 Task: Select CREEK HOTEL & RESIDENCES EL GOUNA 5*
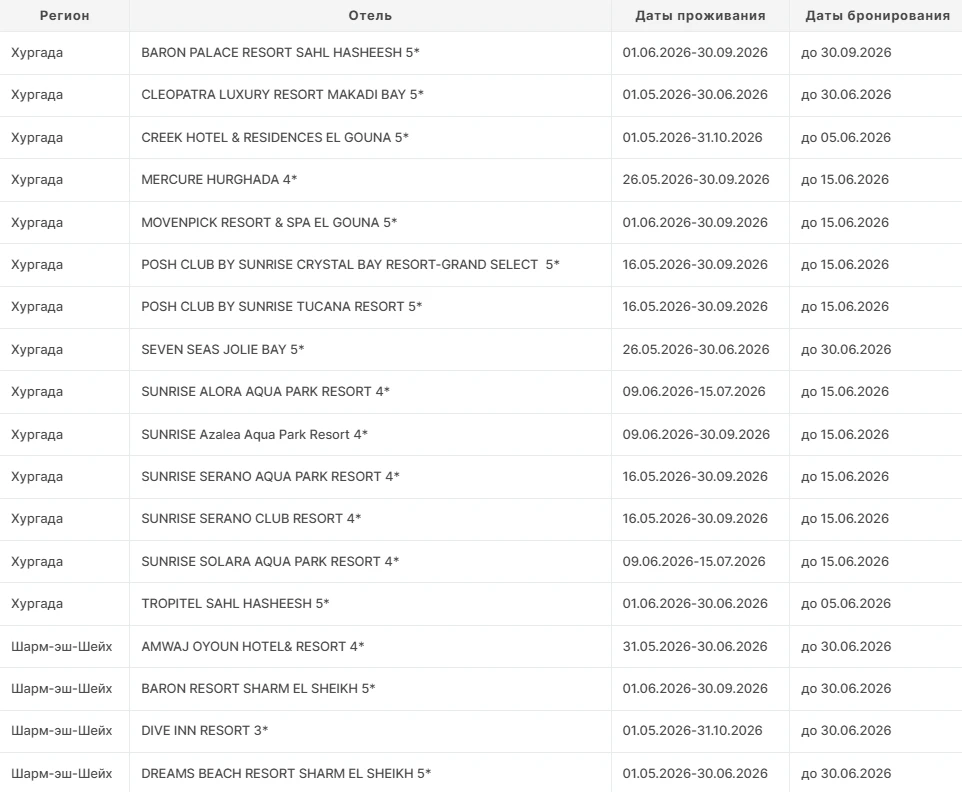tap(275, 137)
